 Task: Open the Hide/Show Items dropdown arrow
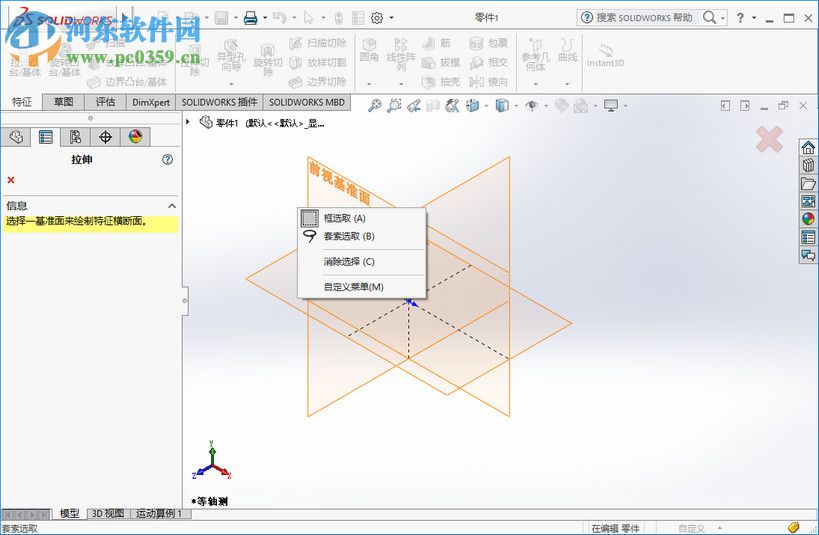(x=546, y=106)
